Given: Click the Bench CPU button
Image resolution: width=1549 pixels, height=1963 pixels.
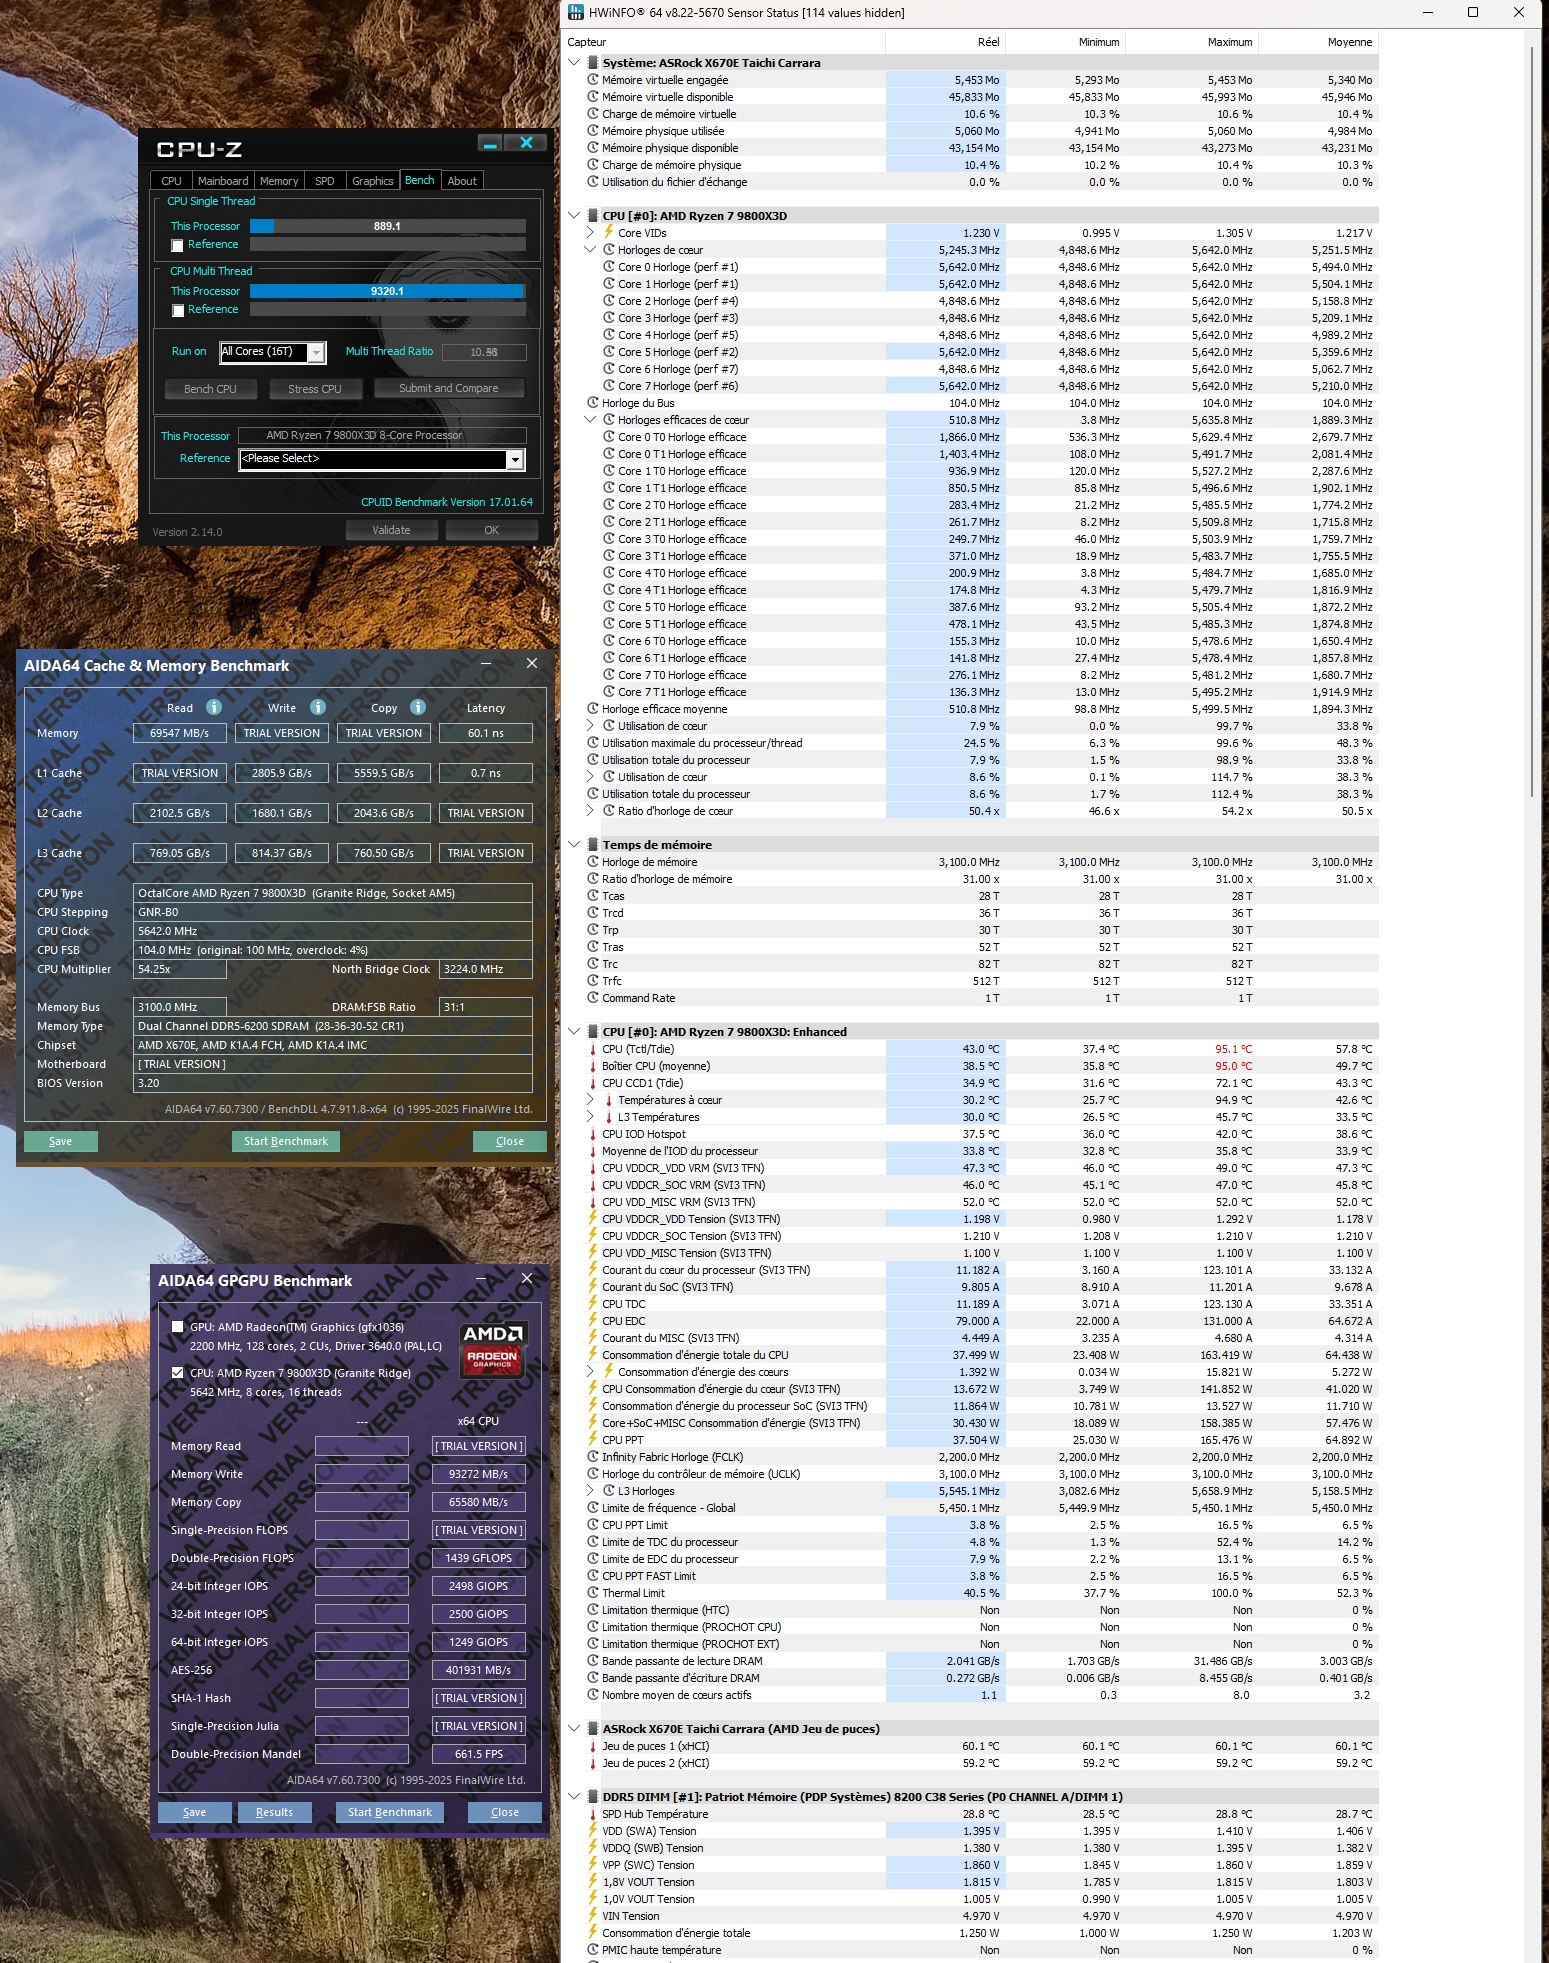Looking at the screenshot, I should point(210,389).
